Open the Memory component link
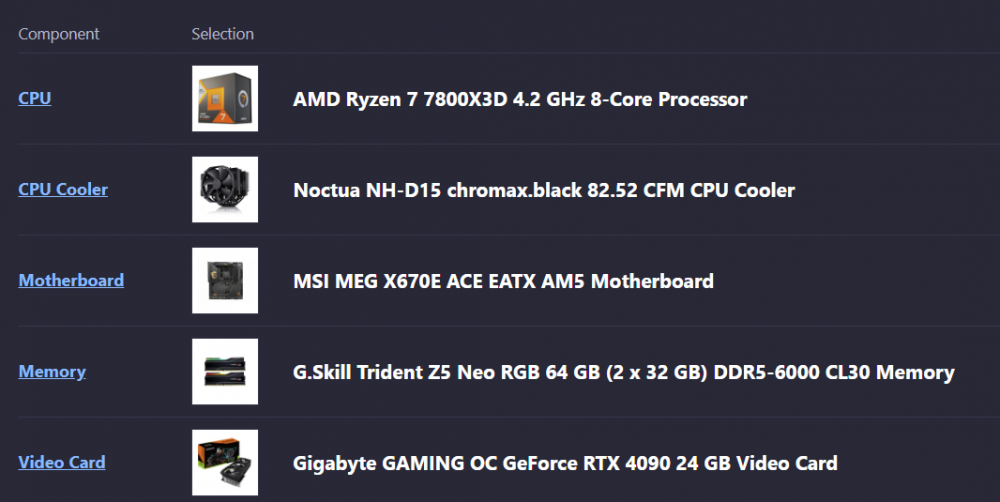 click(52, 371)
